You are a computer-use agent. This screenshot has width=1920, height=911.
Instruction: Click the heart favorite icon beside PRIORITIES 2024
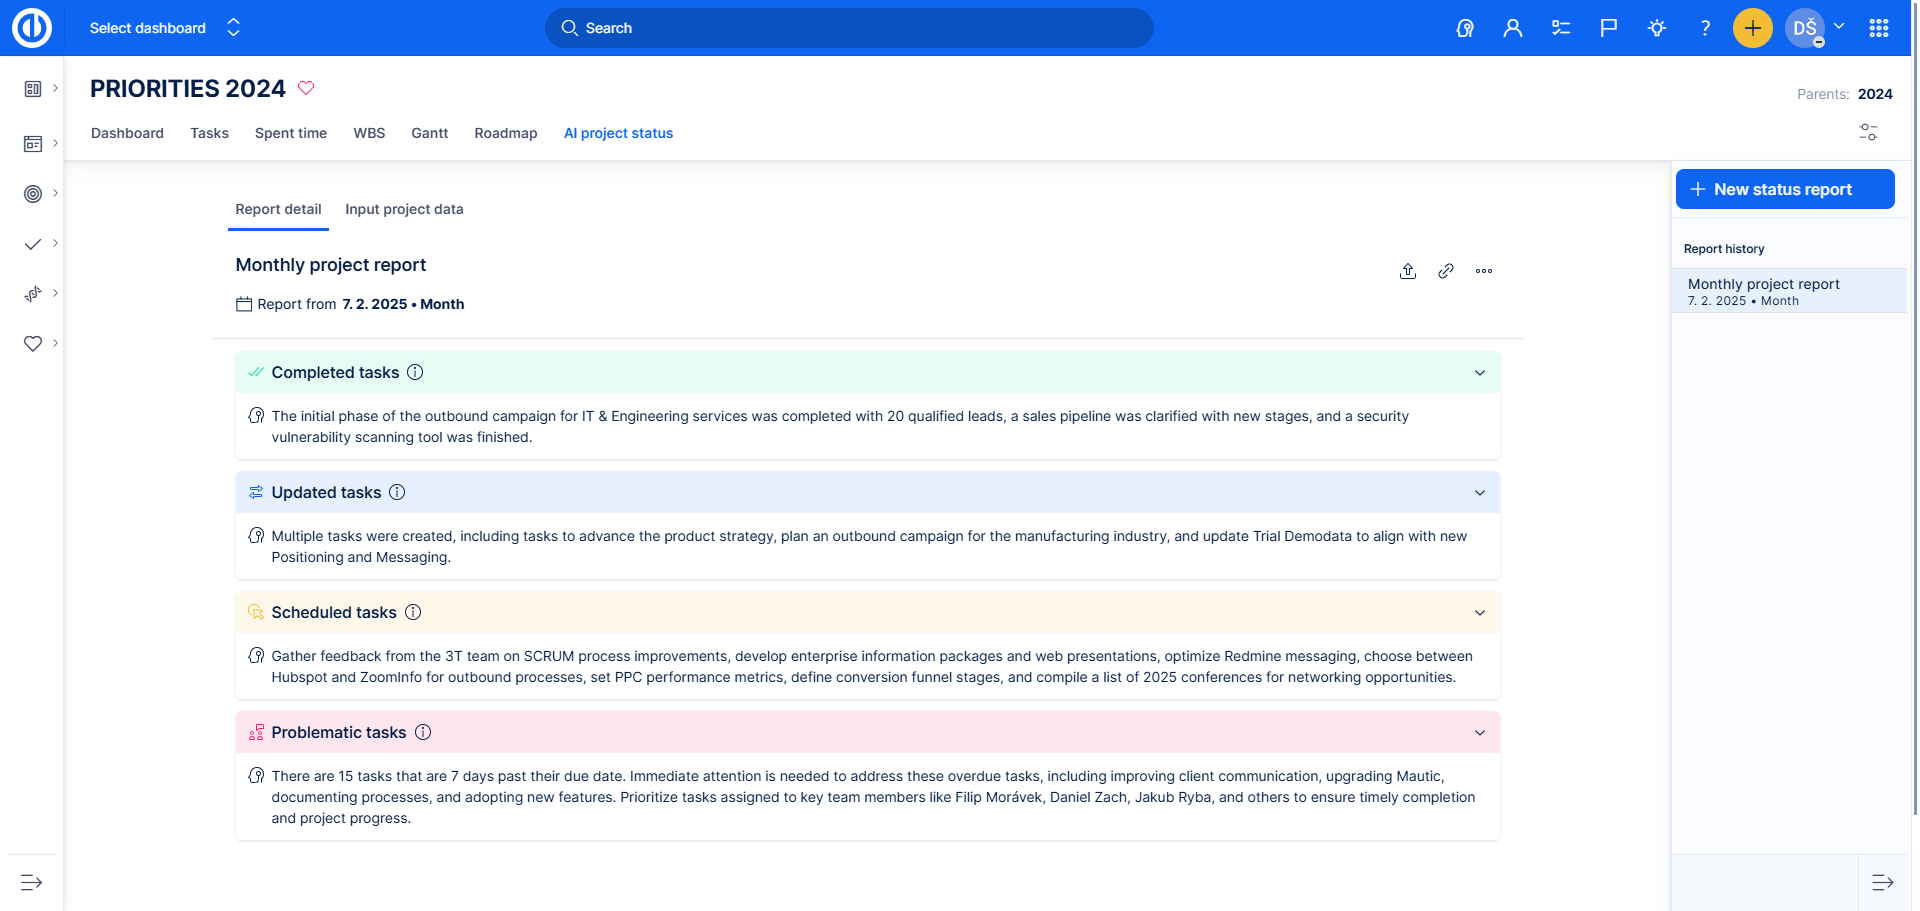click(x=306, y=88)
